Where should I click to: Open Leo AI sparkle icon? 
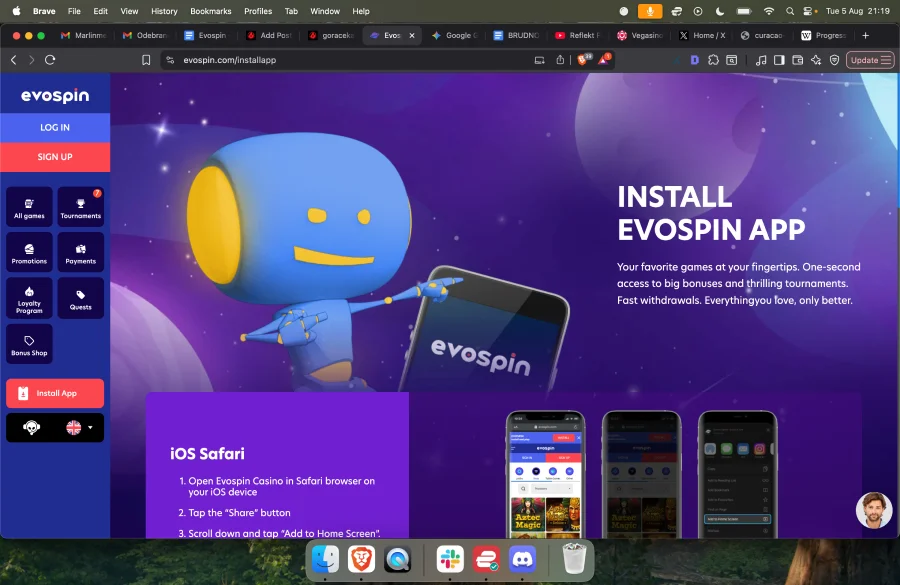(x=816, y=60)
